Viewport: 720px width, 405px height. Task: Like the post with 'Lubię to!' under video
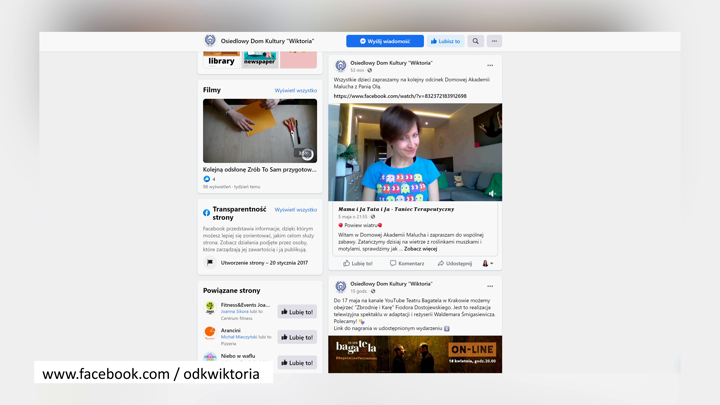[358, 263]
